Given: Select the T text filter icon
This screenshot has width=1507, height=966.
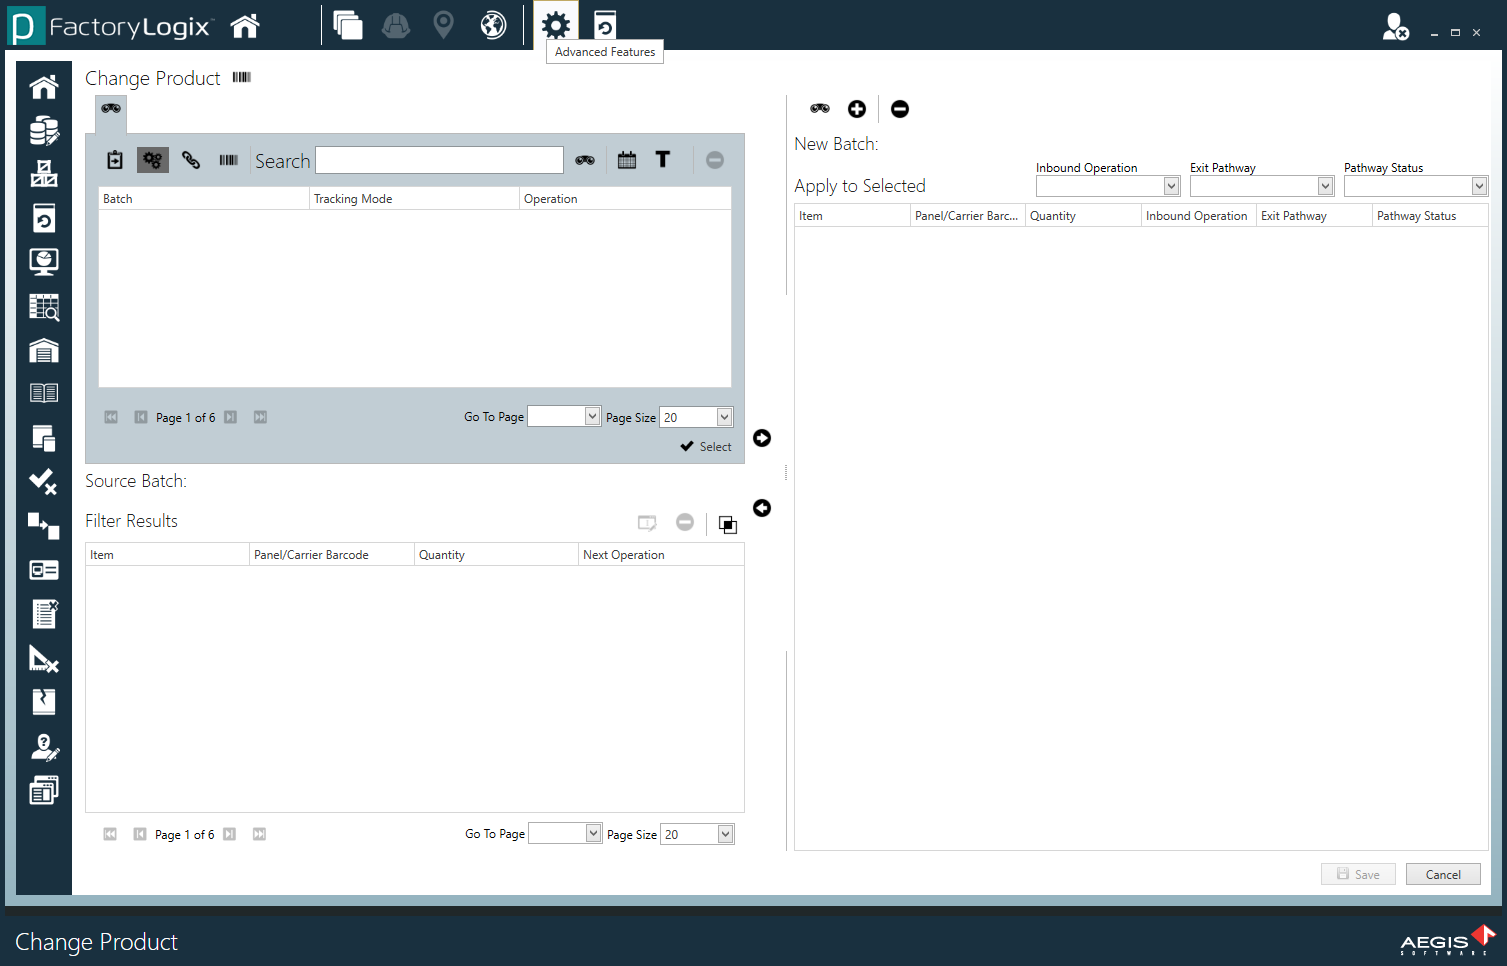Looking at the screenshot, I should pos(663,159).
